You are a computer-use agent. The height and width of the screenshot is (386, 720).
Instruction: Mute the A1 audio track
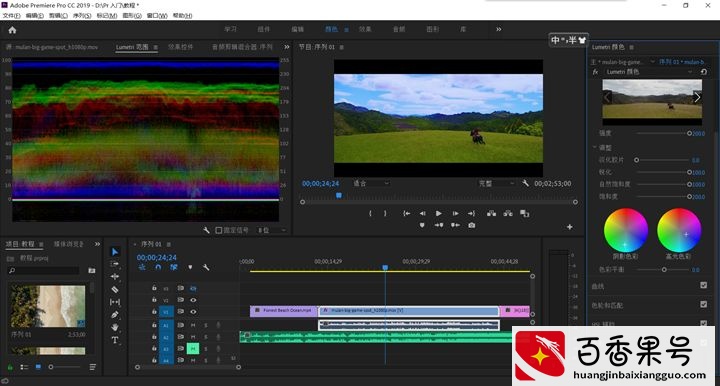click(193, 325)
